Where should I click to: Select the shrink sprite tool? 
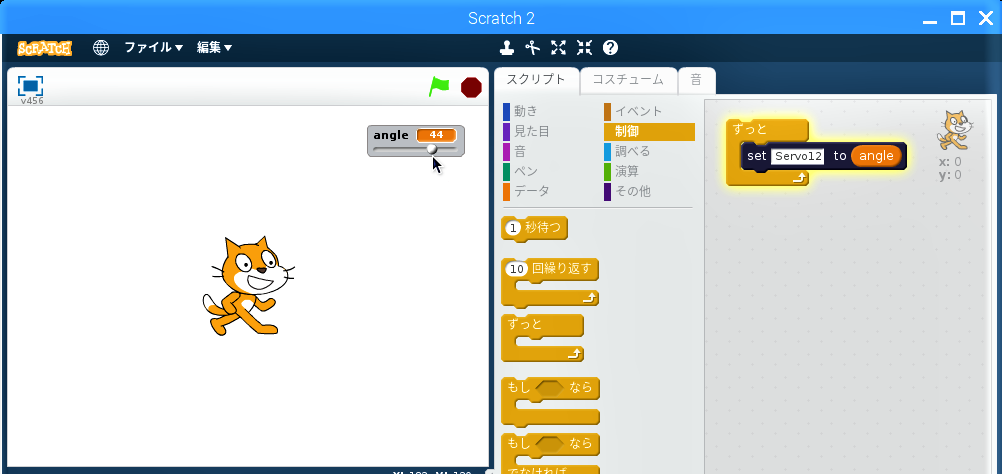pyautogui.click(x=584, y=47)
